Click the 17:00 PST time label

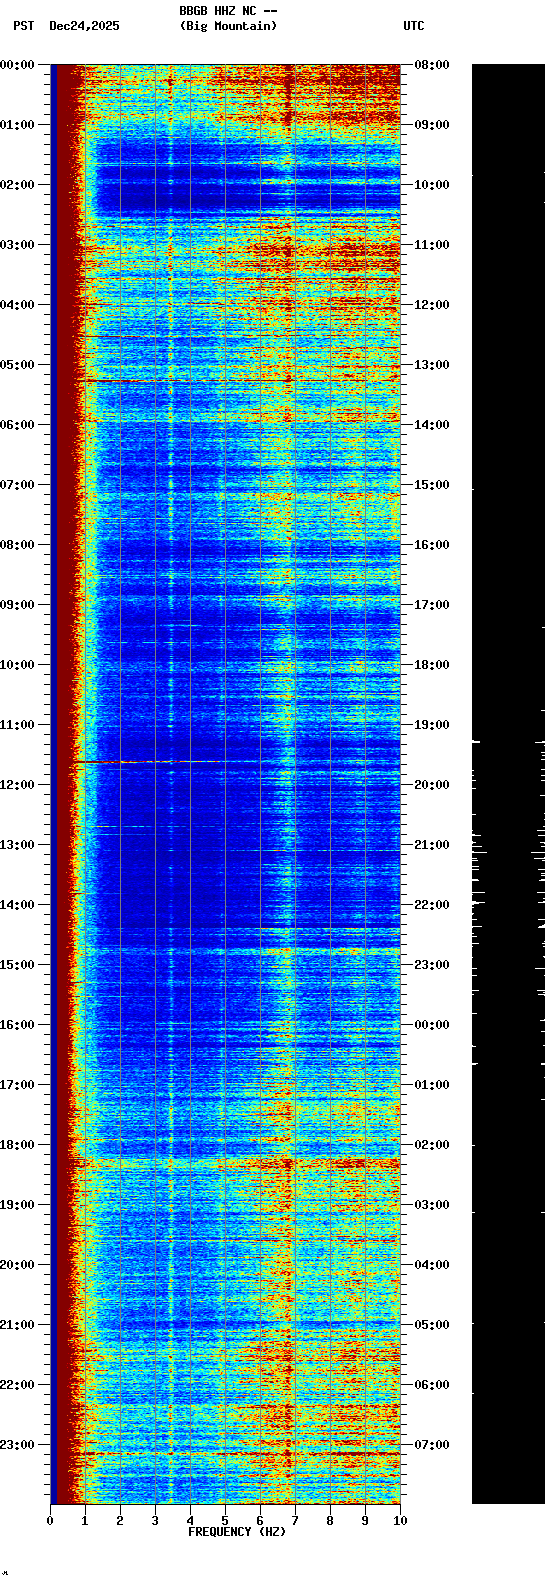(x=17, y=1085)
